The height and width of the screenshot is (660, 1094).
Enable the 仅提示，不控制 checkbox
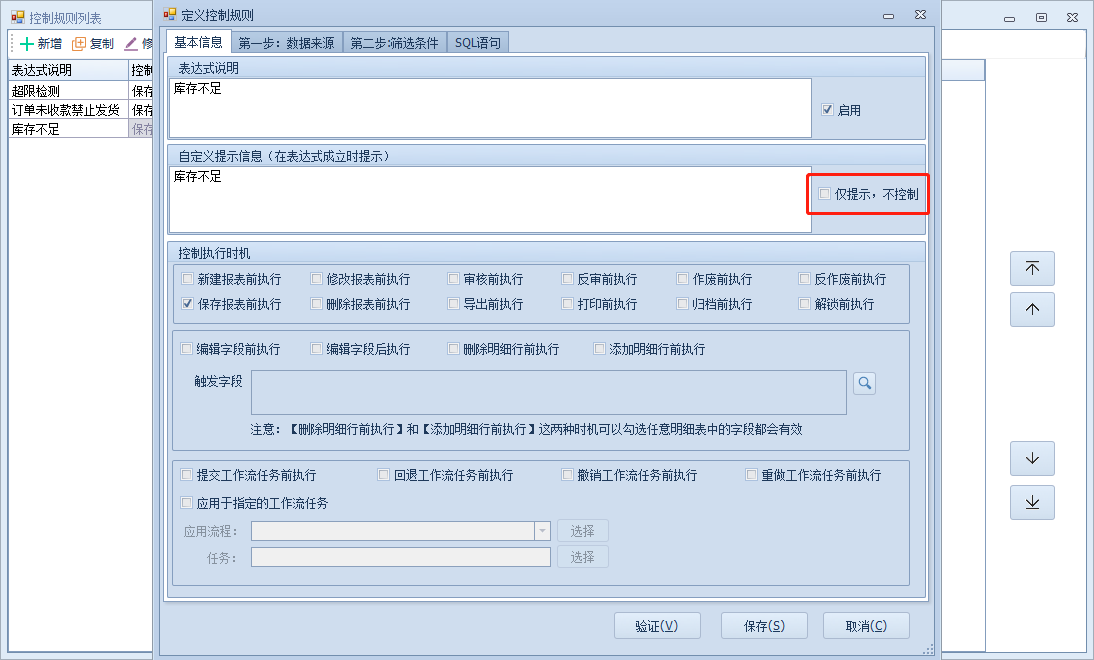(825, 194)
